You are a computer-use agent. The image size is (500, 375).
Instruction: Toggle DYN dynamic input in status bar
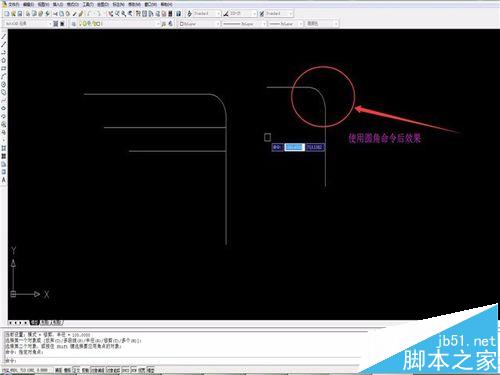click(134, 370)
